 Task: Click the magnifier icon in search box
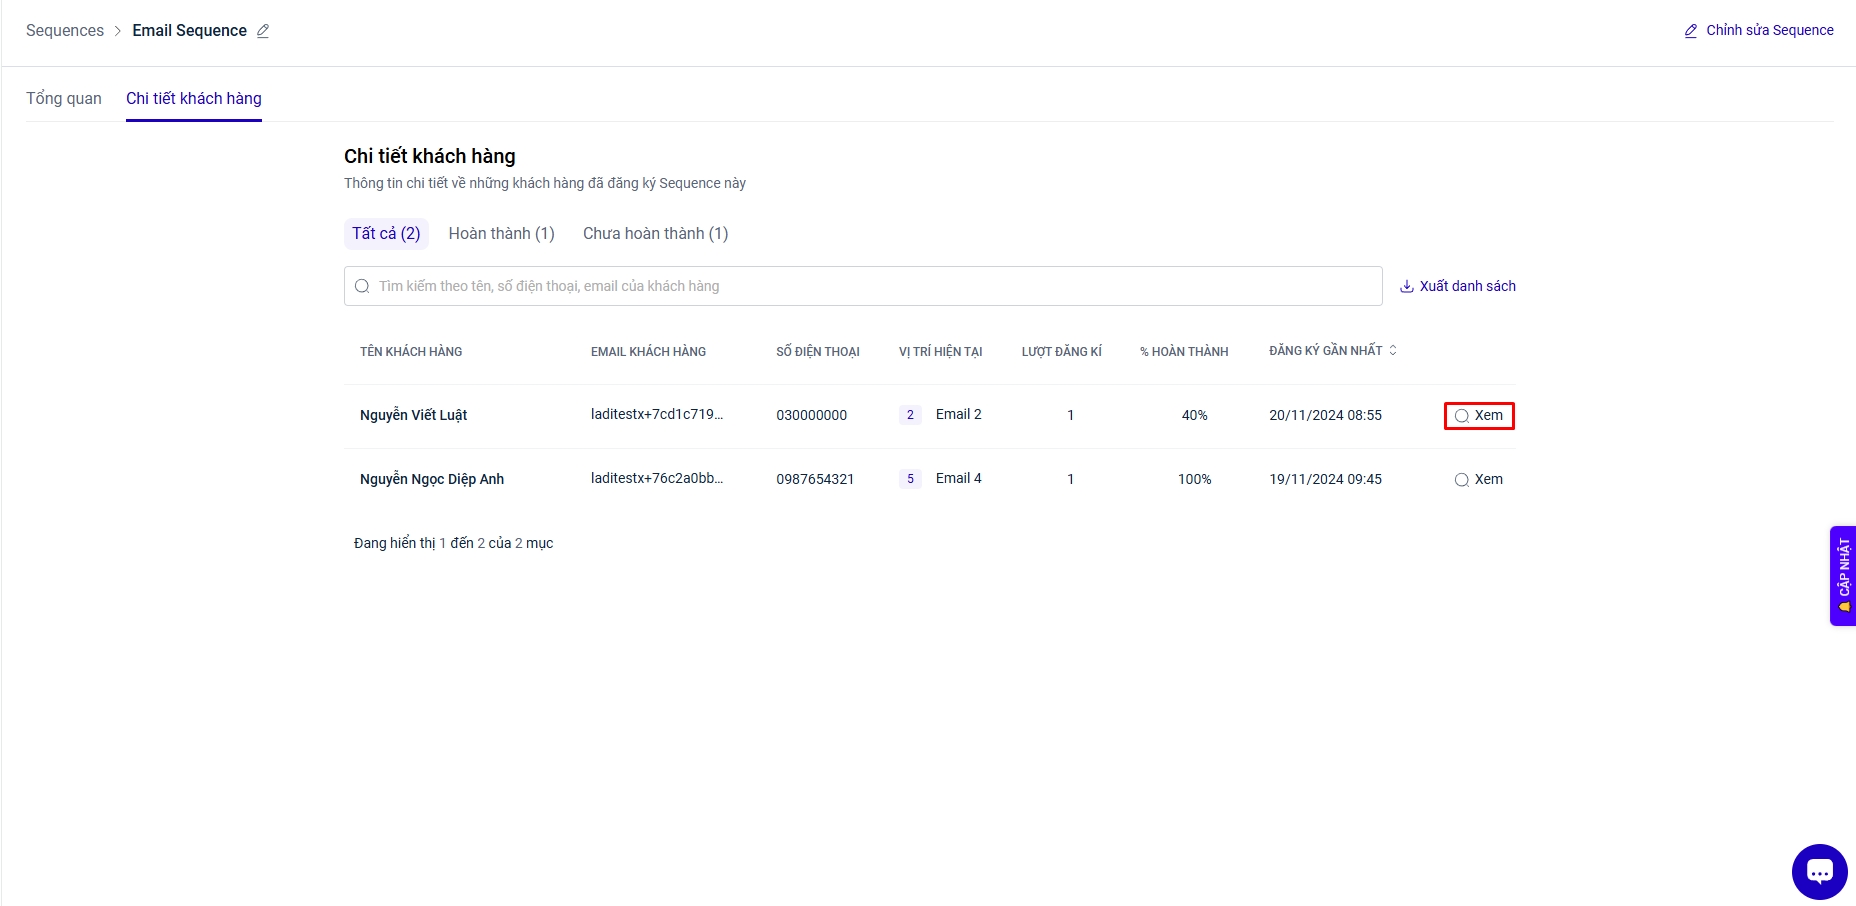click(x=362, y=286)
